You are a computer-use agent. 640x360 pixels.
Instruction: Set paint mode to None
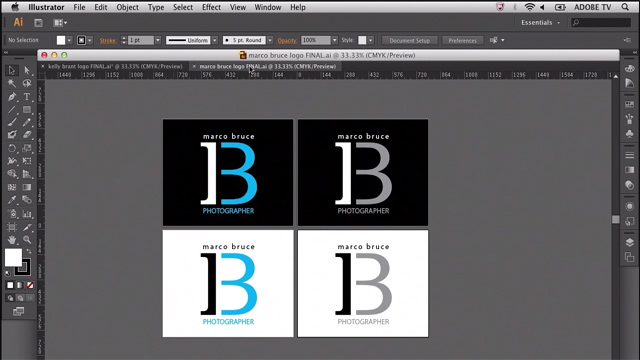(x=30, y=285)
